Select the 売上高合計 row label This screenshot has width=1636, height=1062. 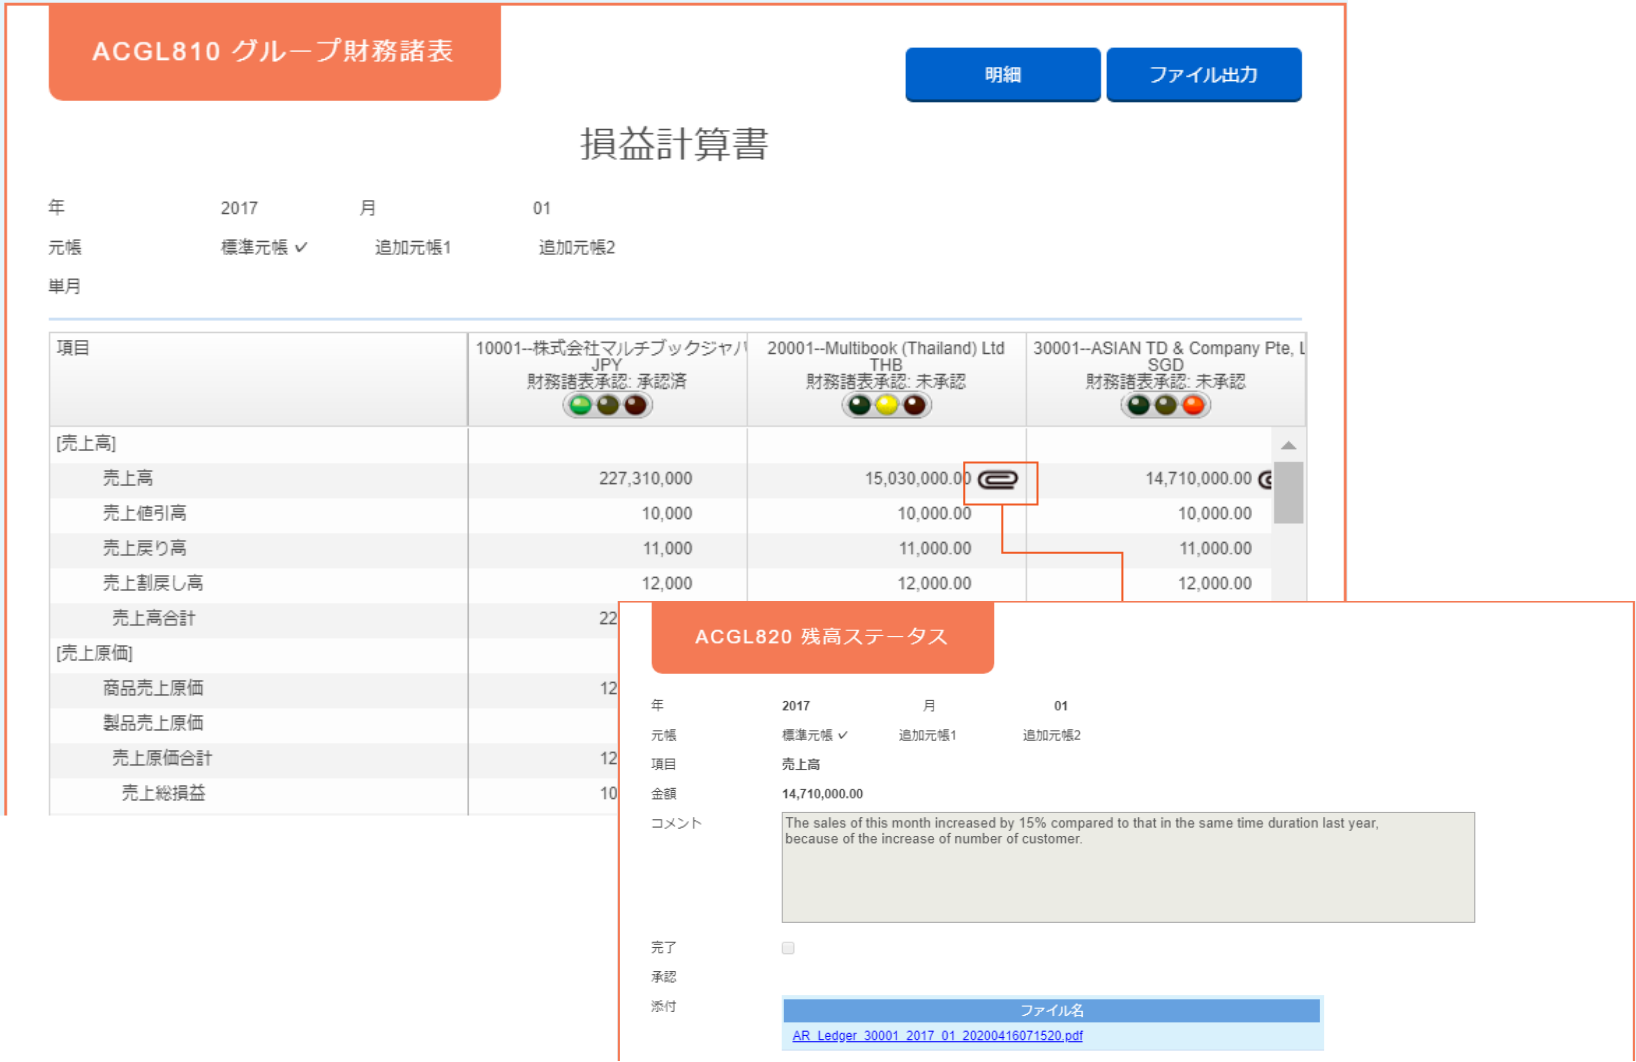point(153,618)
